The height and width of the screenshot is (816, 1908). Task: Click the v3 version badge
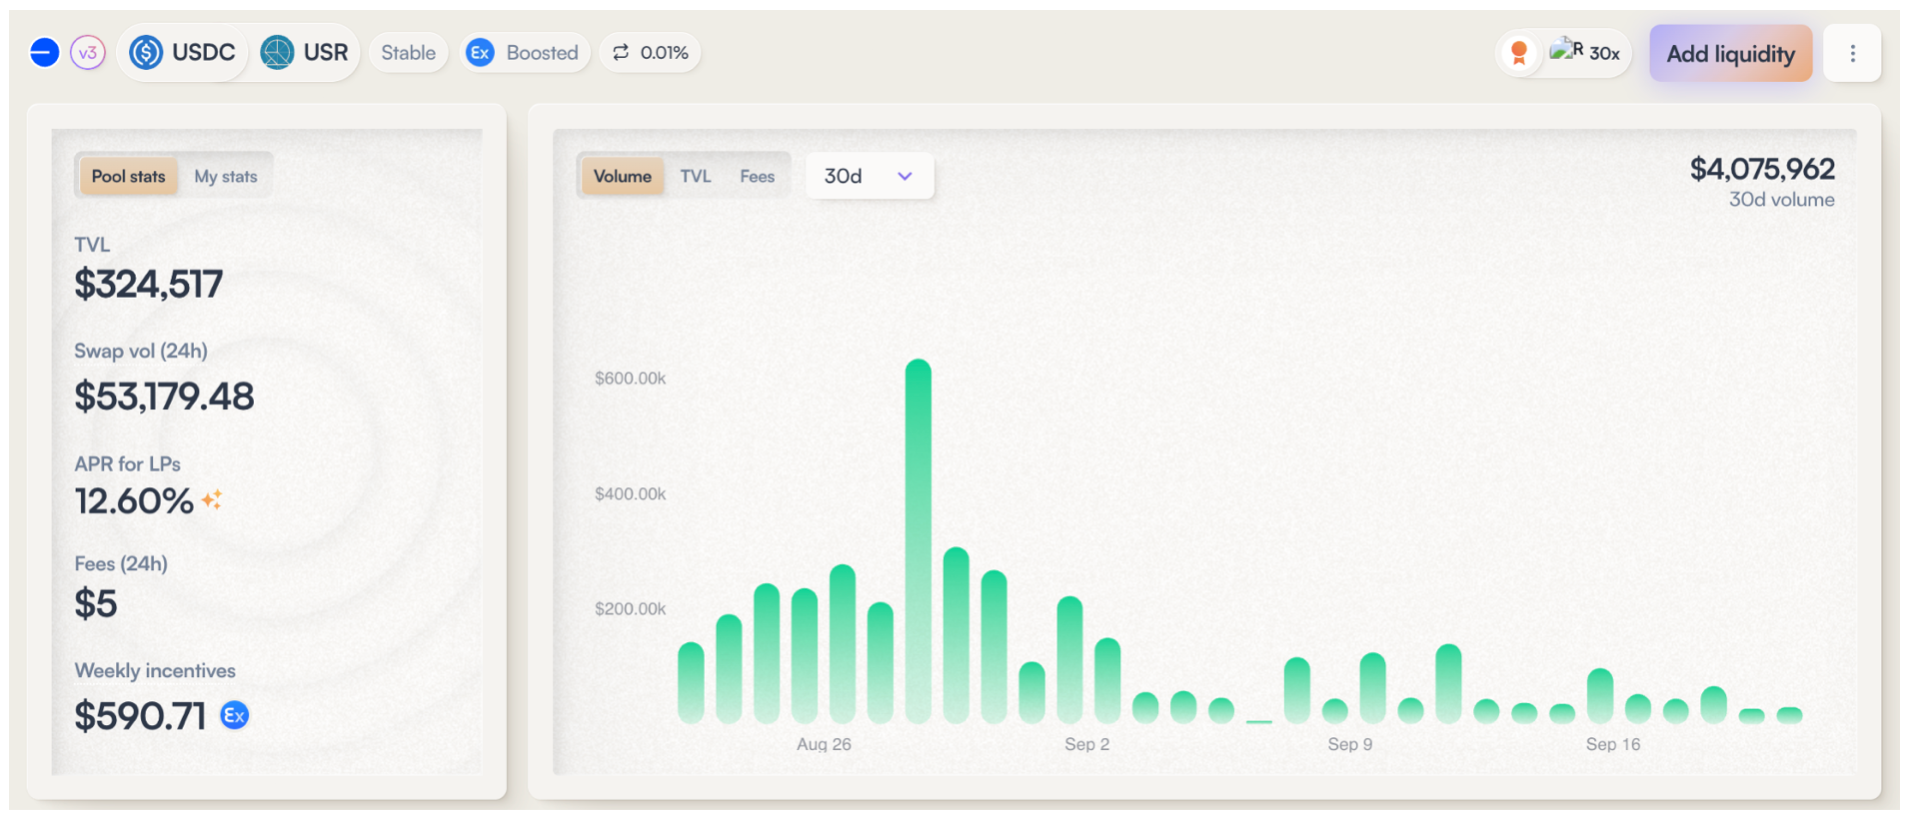click(x=88, y=52)
